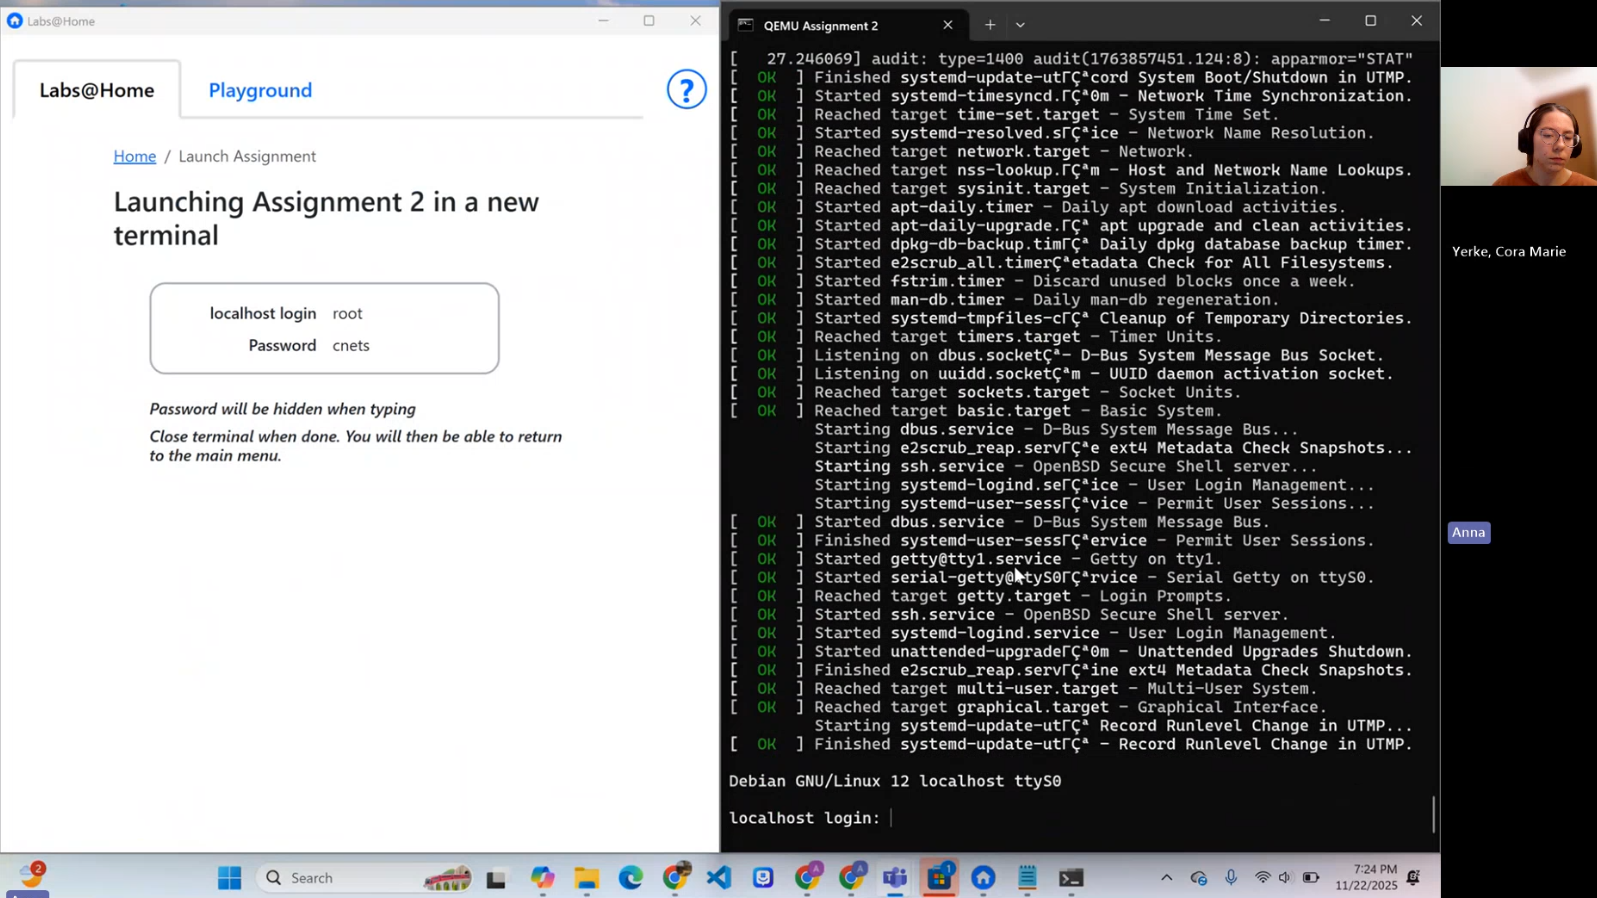Open the help question mark icon
Viewport: 1597px width, 898px height.
click(686, 90)
